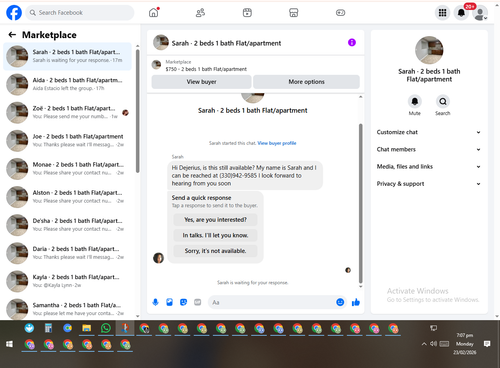The image size is (500, 368).
Task: Click the View buyer button
Action: 201,82
